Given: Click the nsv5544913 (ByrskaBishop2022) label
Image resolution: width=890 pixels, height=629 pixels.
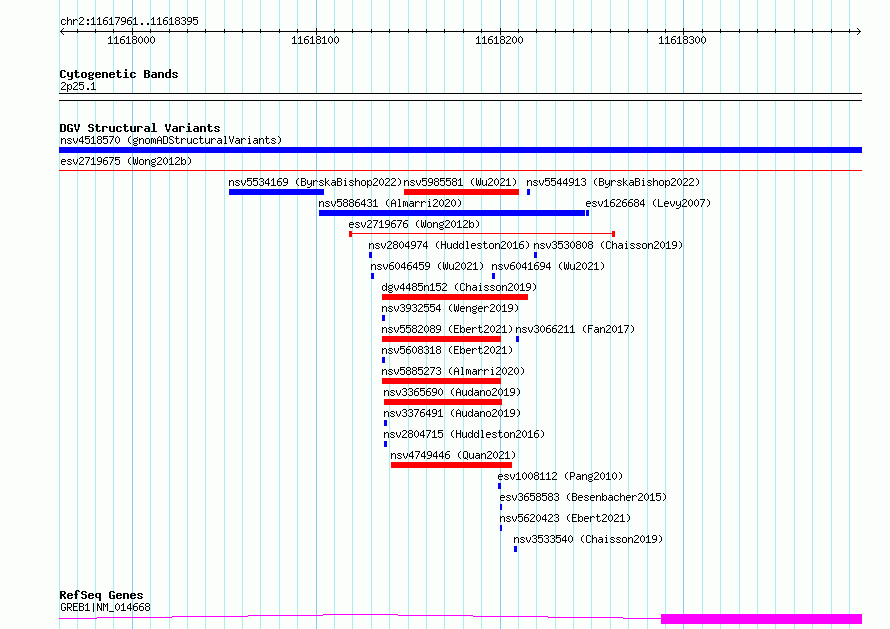Looking at the screenshot, I should pos(613,182).
